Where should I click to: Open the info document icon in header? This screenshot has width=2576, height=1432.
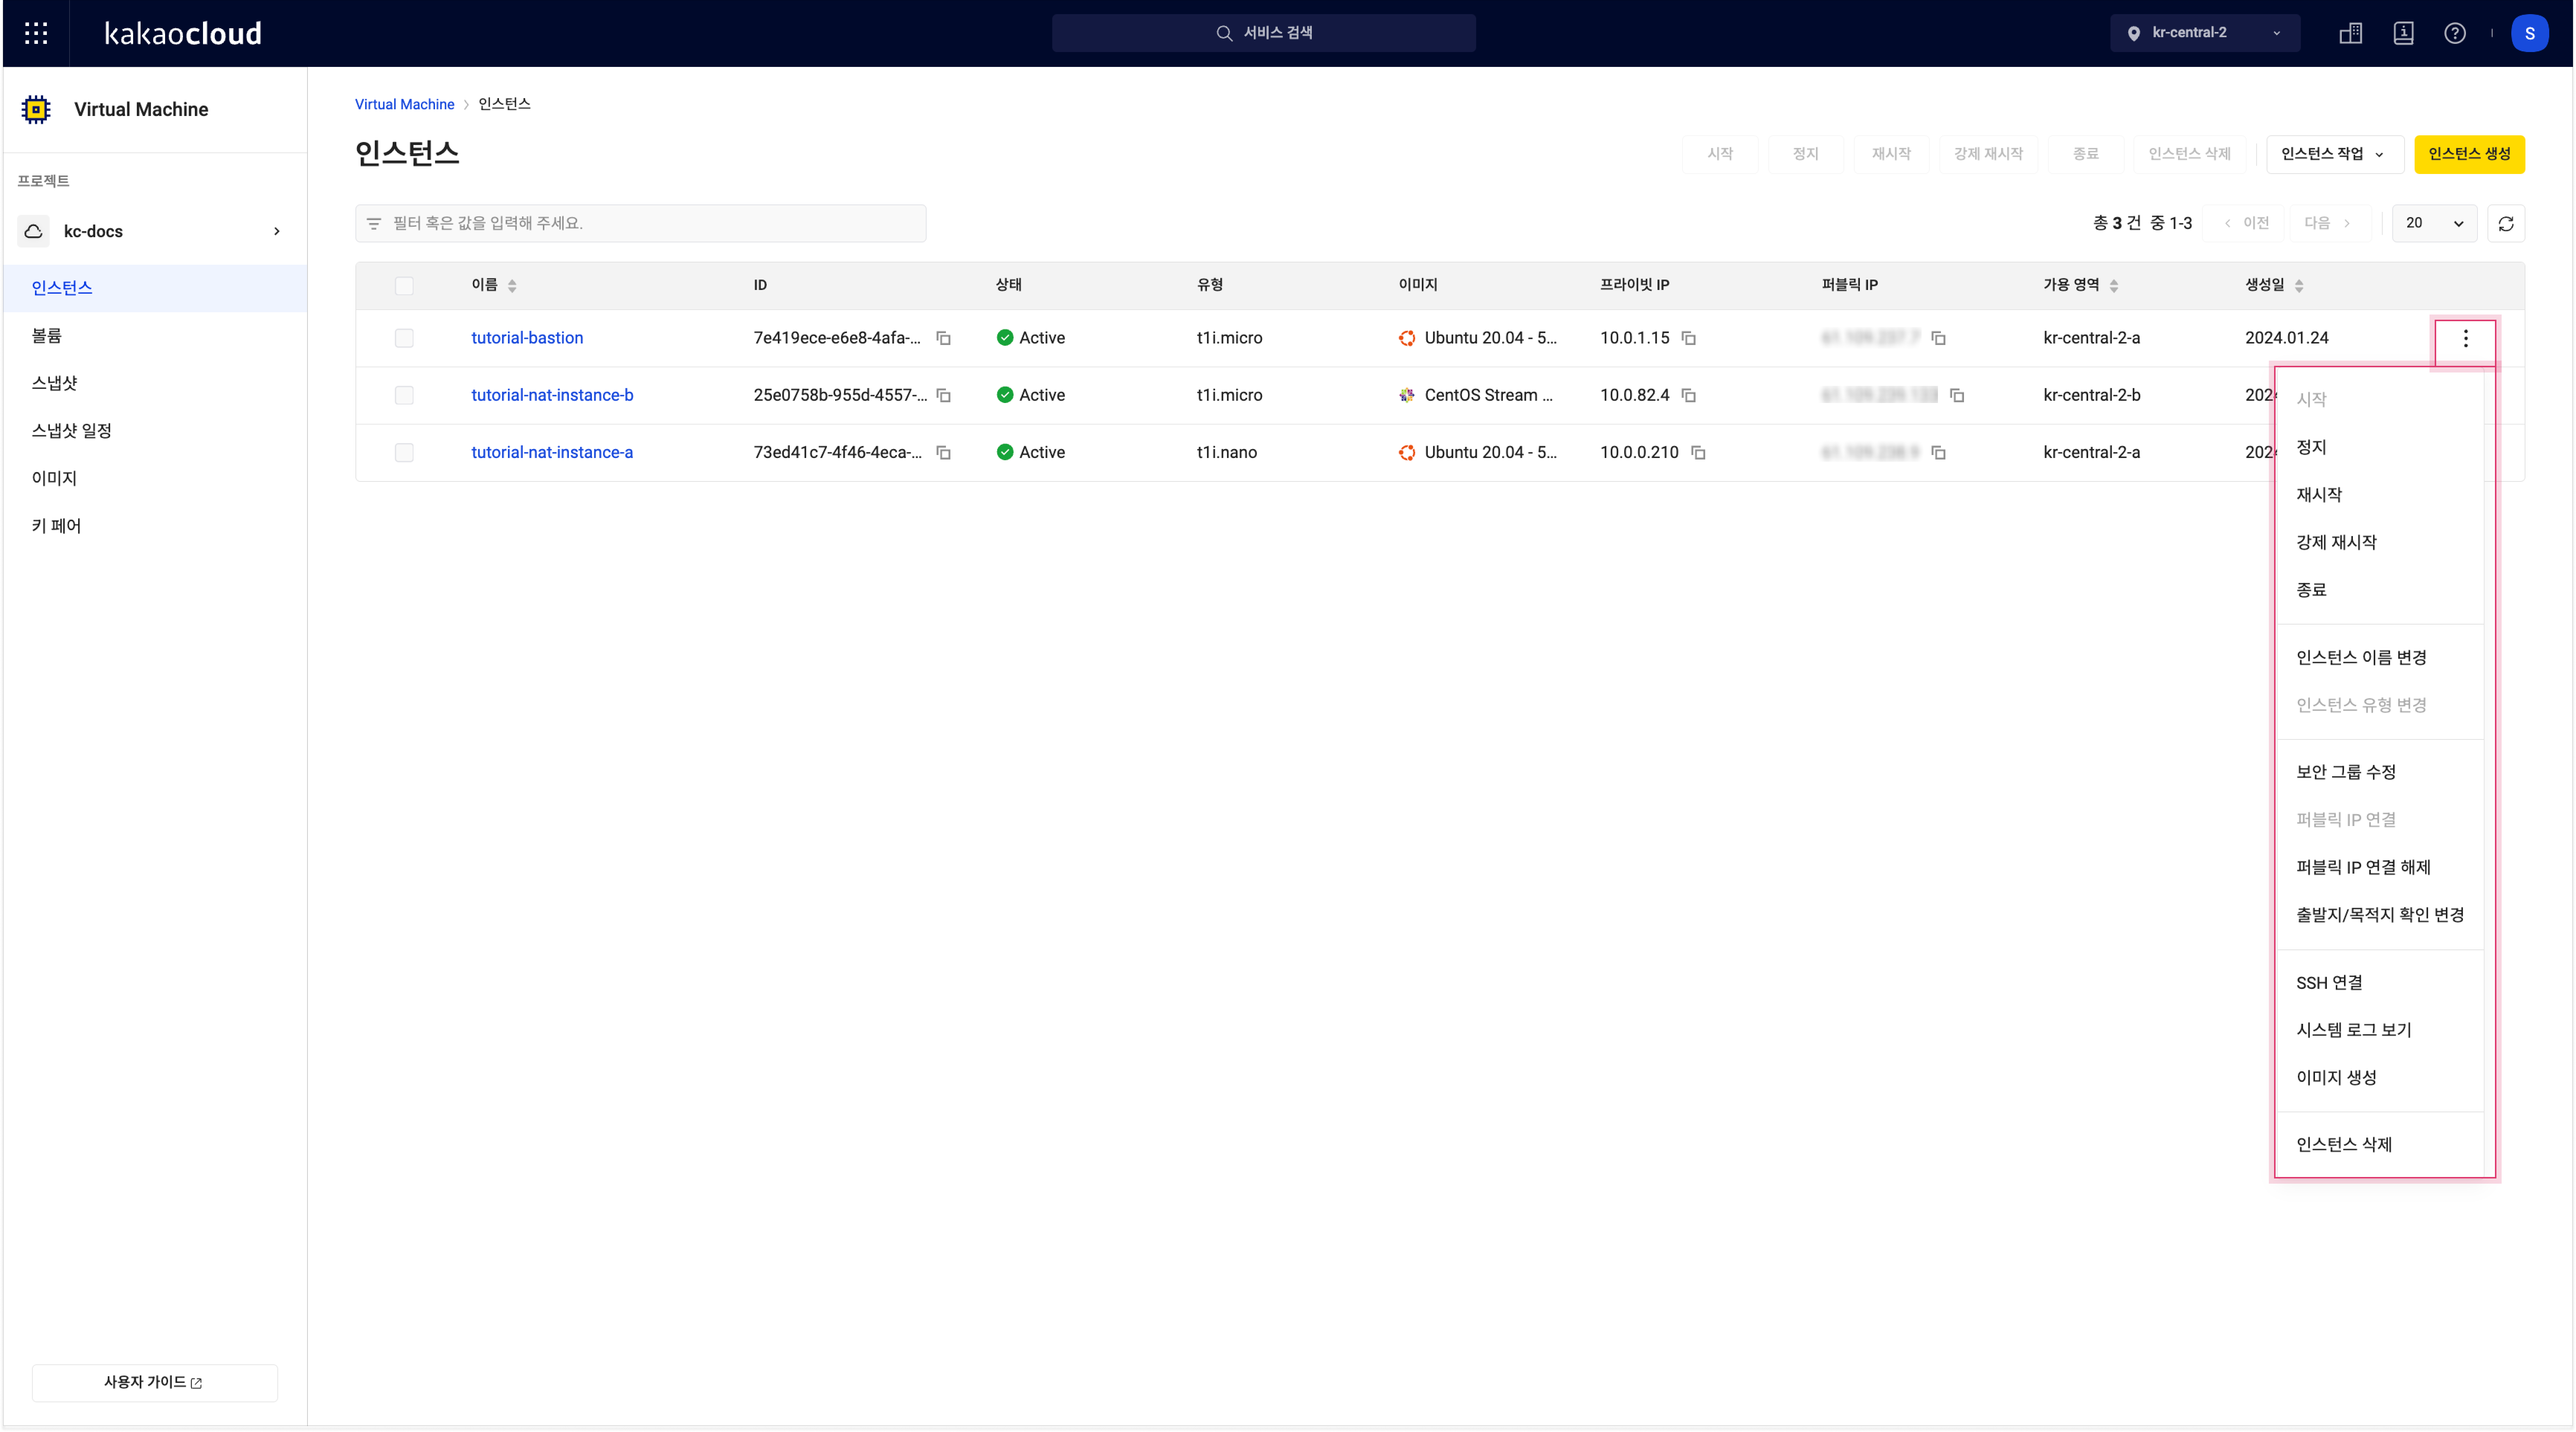(2404, 33)
